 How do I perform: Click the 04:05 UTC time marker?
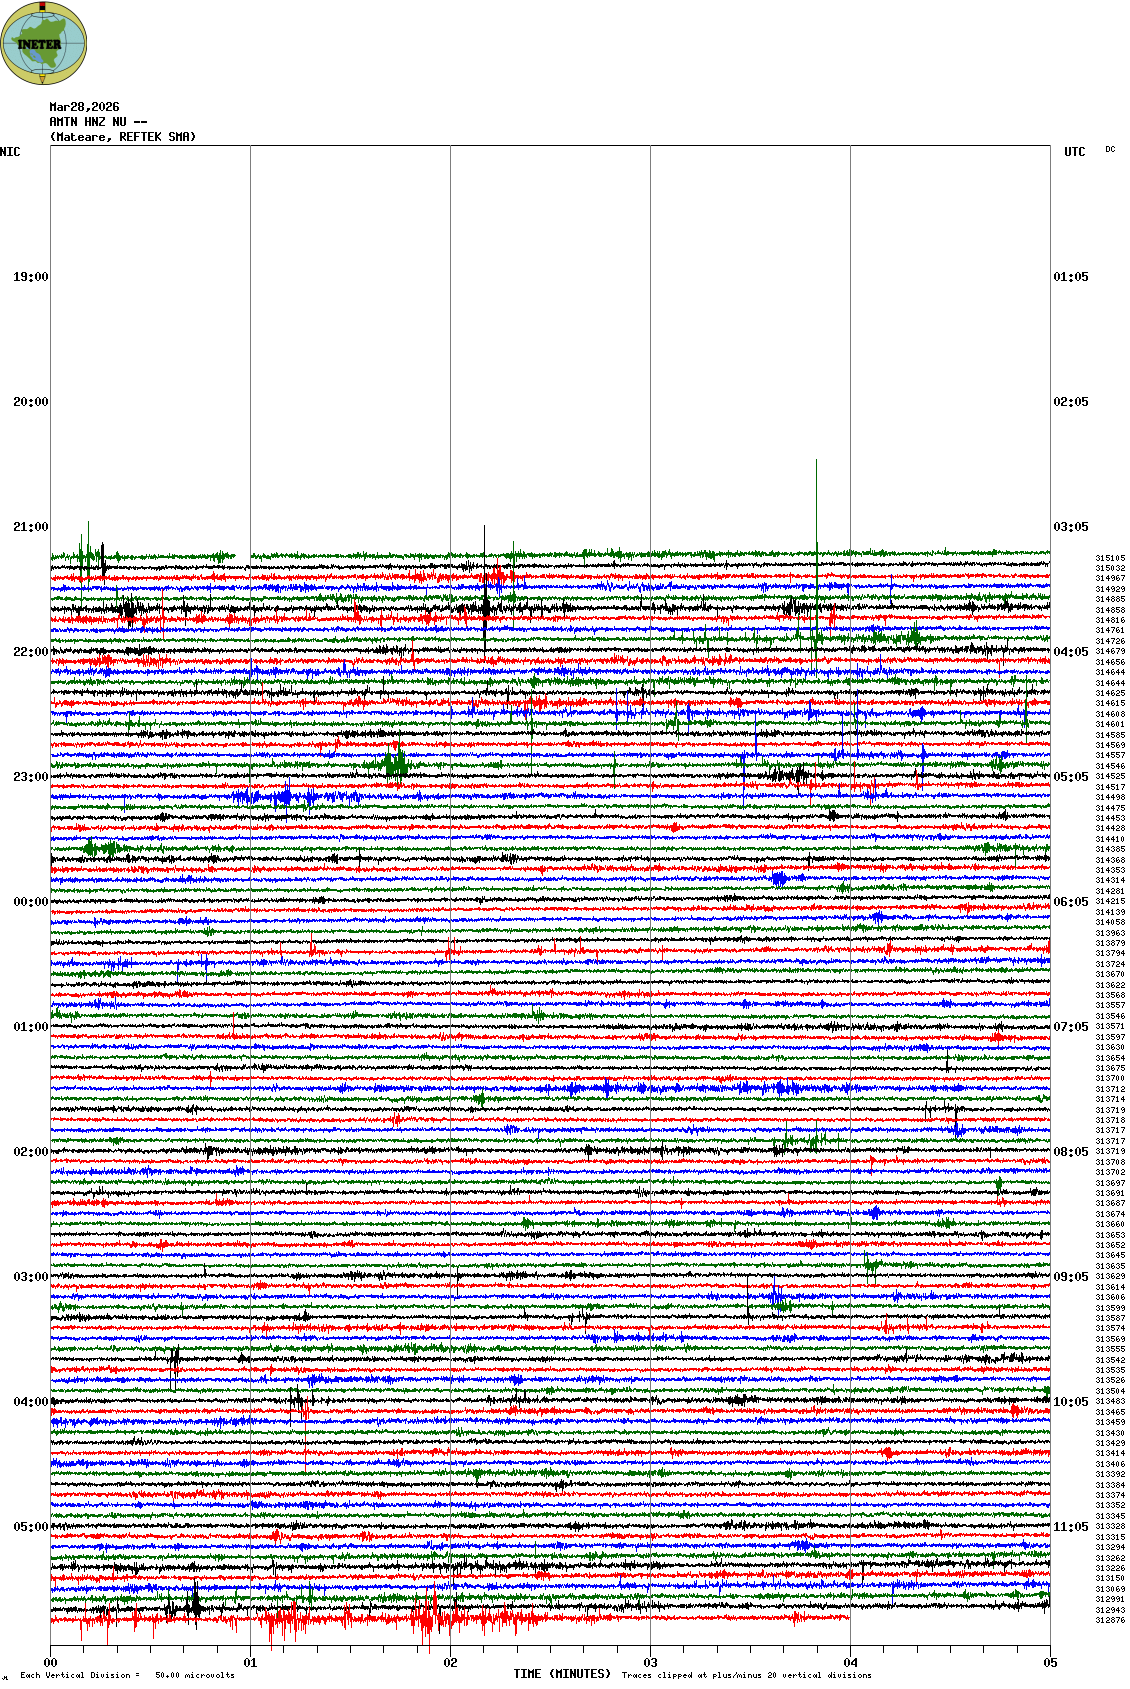(x=1070, y=652)
